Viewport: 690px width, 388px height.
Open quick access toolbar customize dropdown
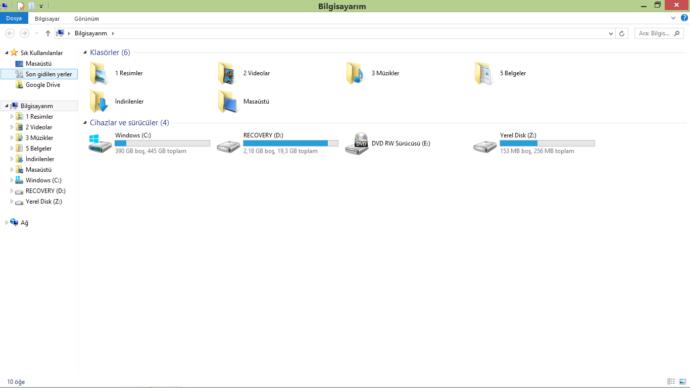[x=41, y=6]
